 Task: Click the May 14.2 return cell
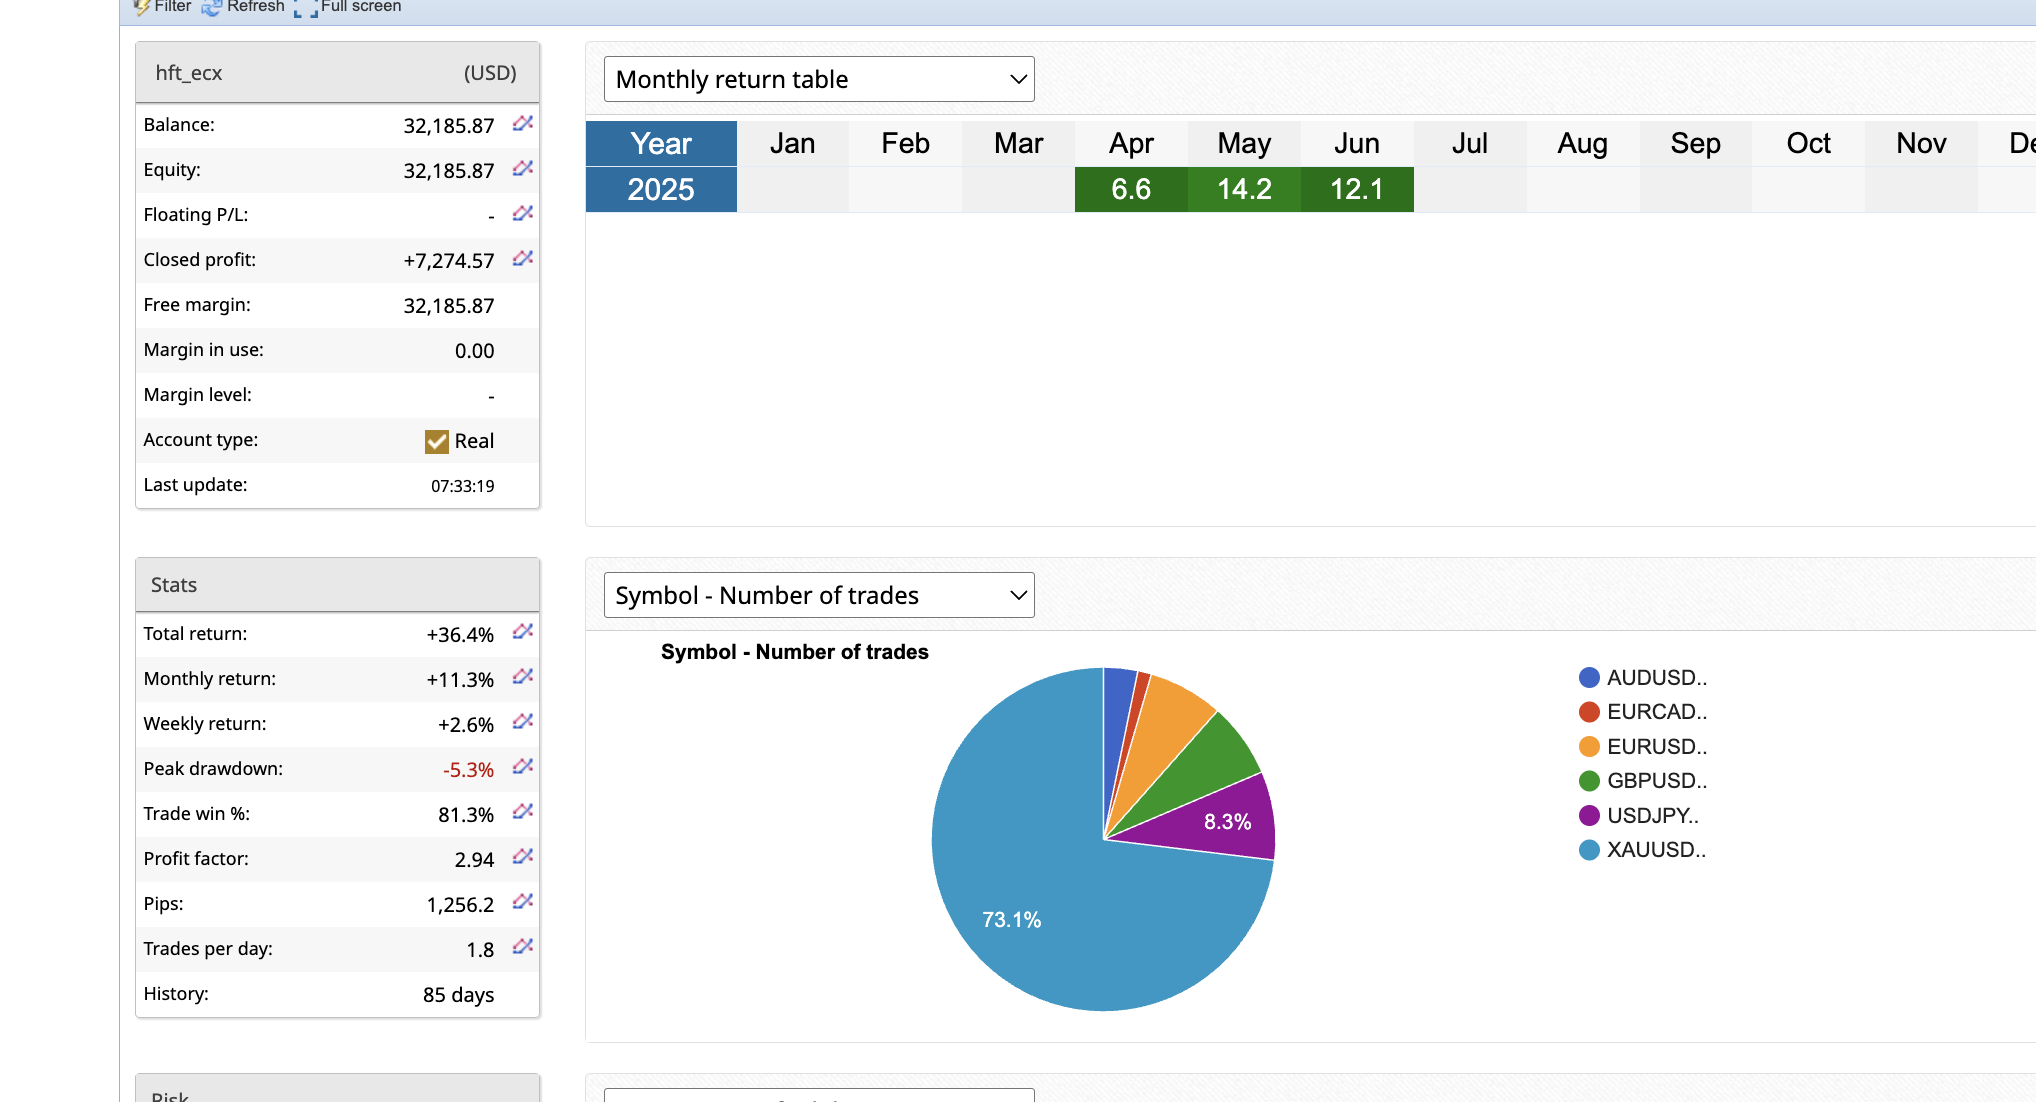tap(1244, 189)
